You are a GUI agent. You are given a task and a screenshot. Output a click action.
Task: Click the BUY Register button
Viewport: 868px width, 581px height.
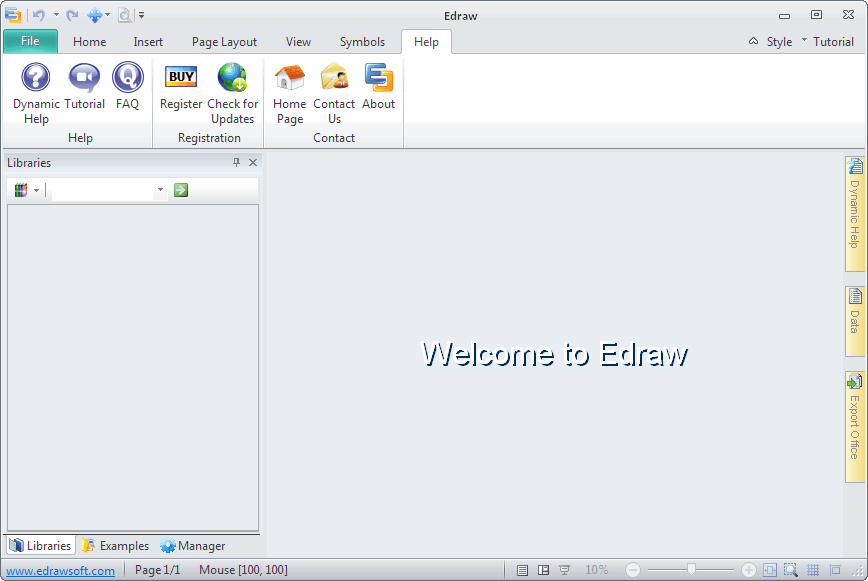181,86
